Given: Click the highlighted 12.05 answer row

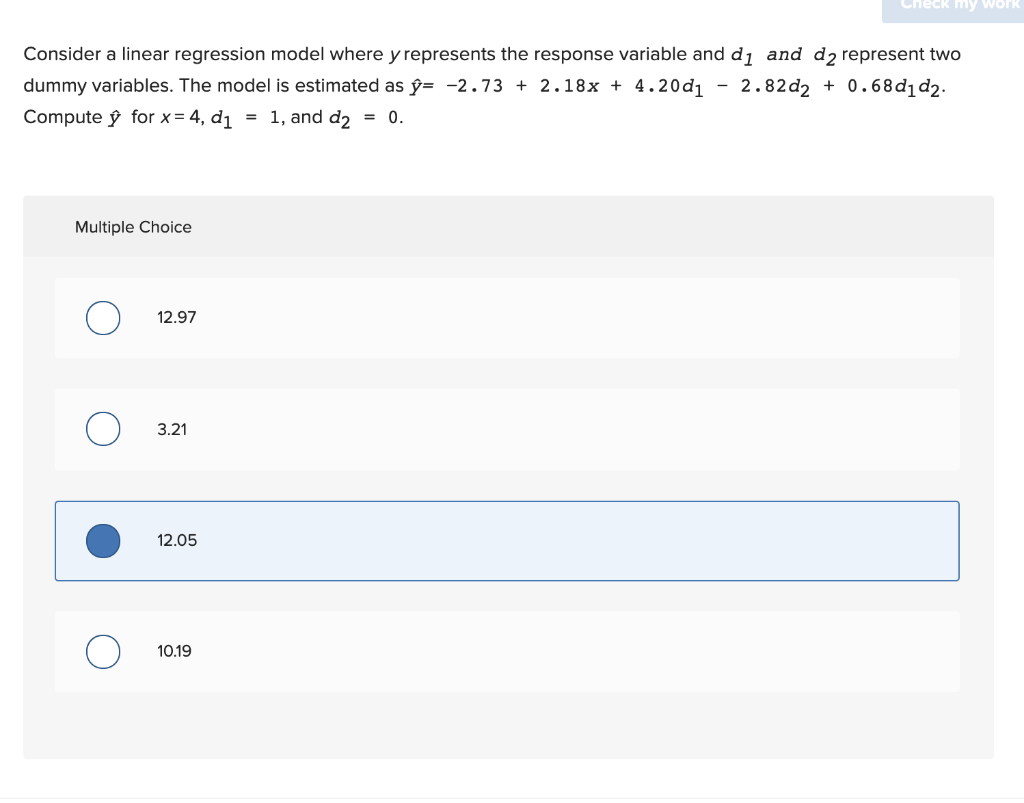Looking at the screenshot, I should (x=506, y=540).
